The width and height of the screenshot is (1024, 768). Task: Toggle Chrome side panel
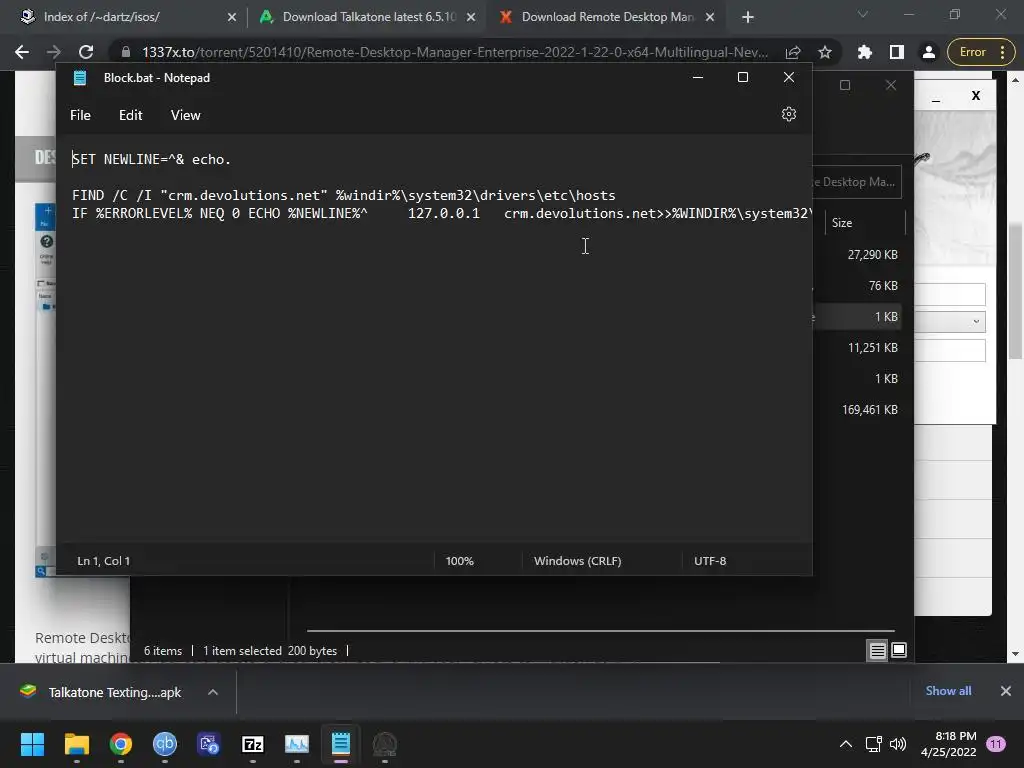[x=897, y=52]
